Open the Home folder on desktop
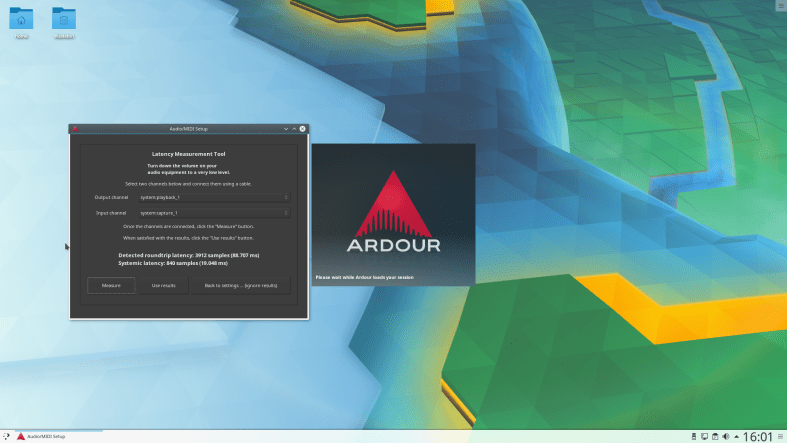The width and height of the screenshot is (787, 443). click(22, 21)
